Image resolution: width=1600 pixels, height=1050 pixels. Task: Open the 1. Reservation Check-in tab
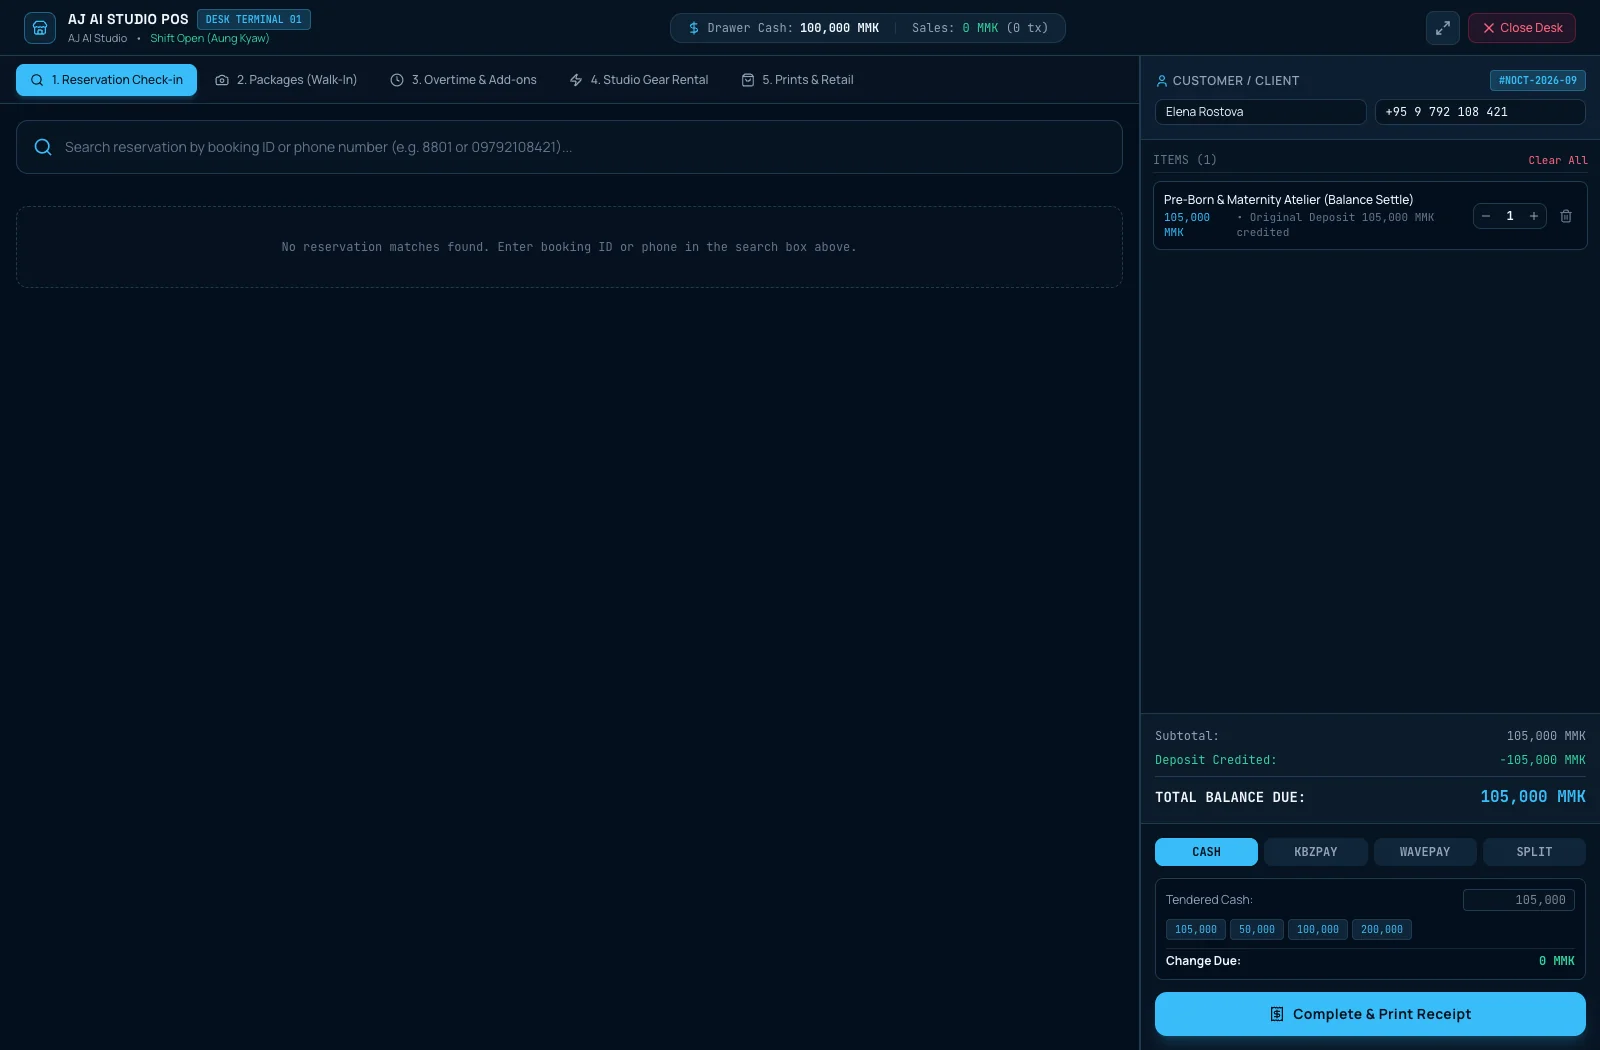(x=106, y=80)
